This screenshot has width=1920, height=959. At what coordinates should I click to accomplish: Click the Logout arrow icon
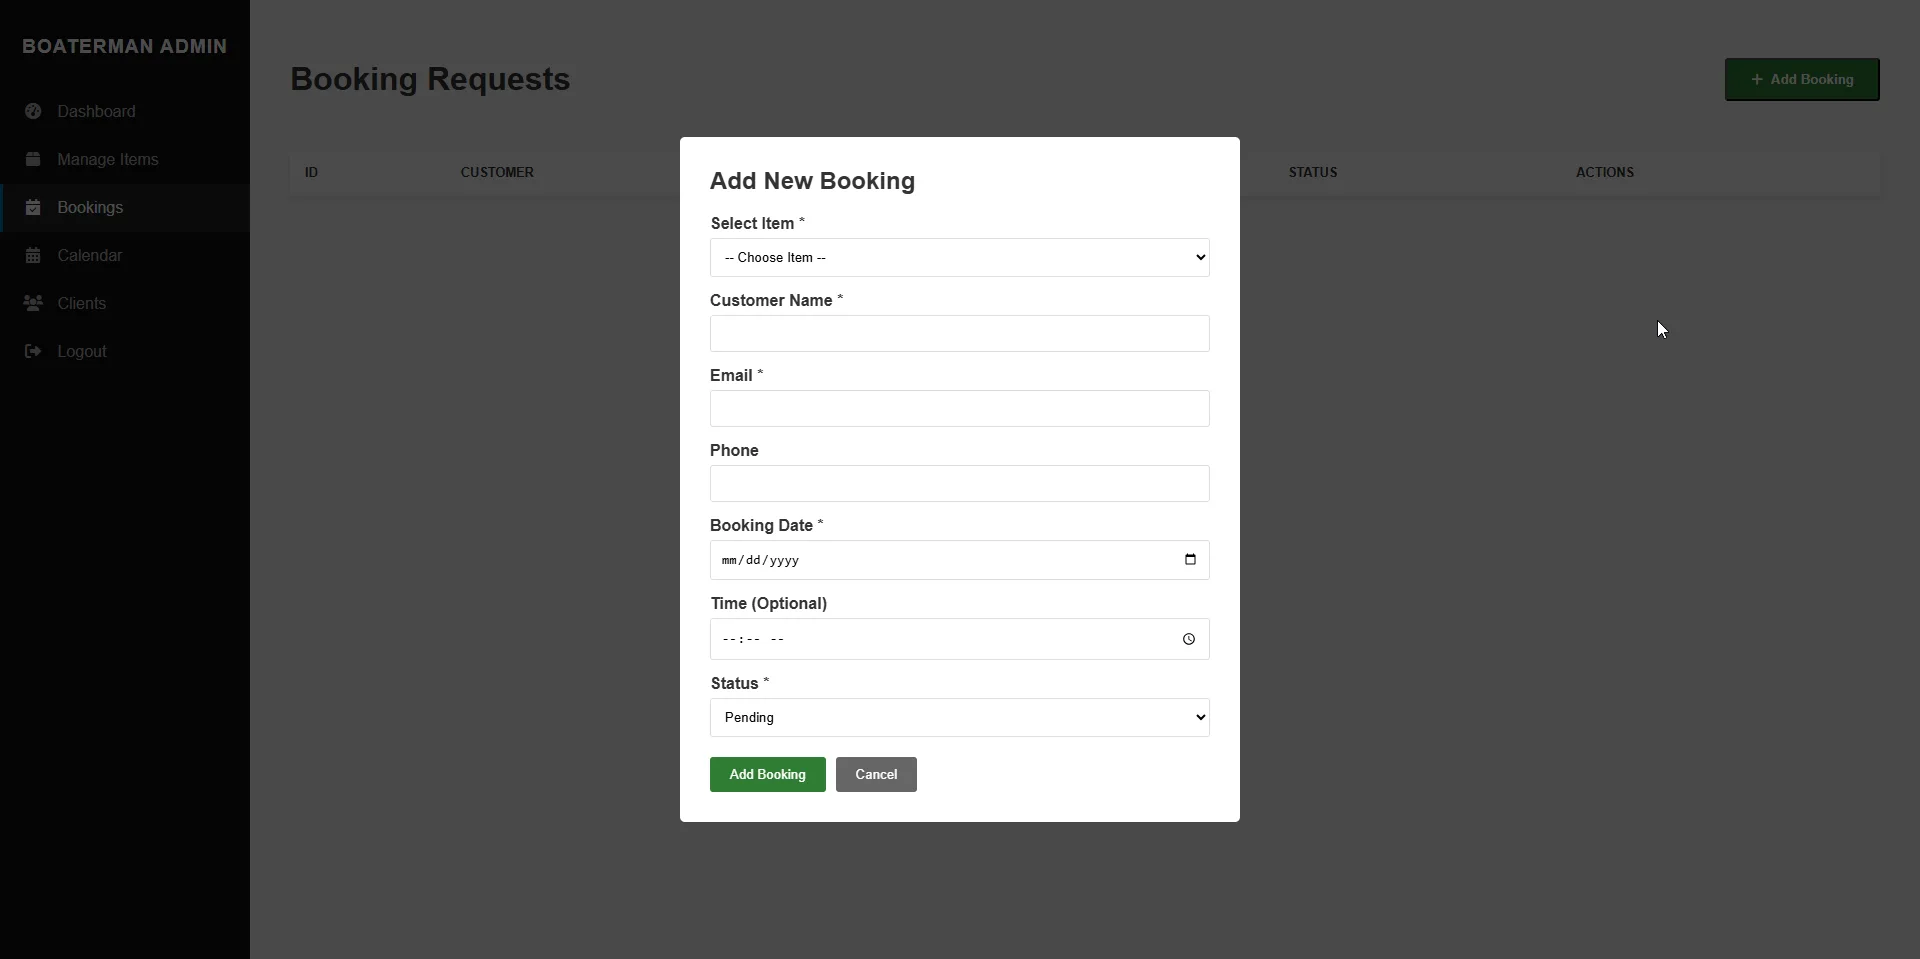click(x=33, y=351)
